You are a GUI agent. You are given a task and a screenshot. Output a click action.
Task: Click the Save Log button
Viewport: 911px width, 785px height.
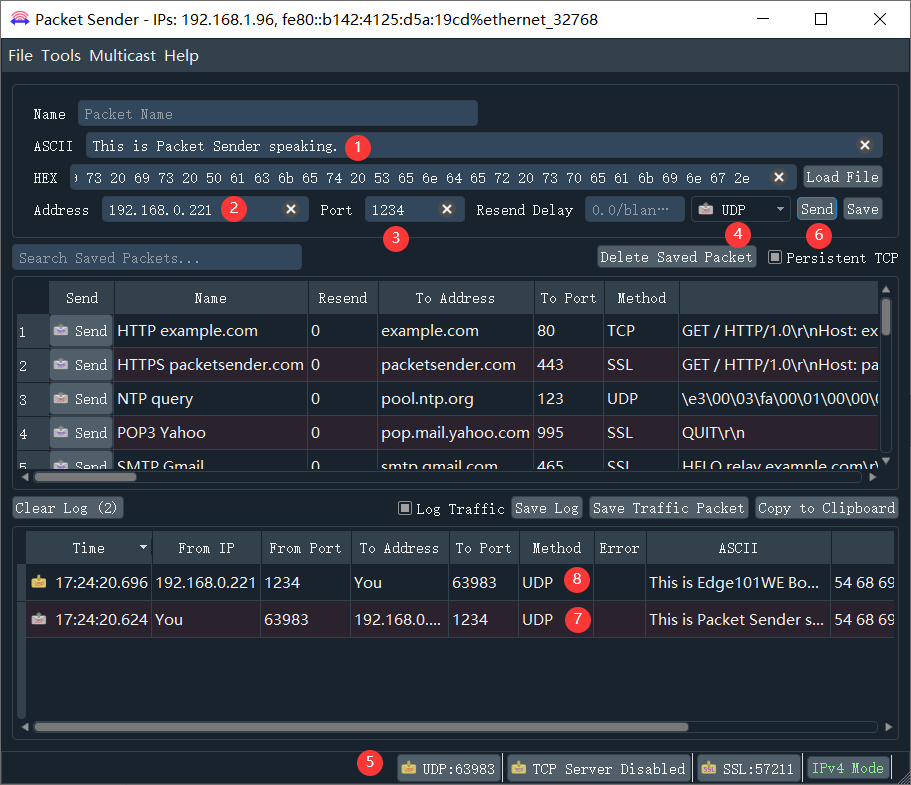(547, 508)
